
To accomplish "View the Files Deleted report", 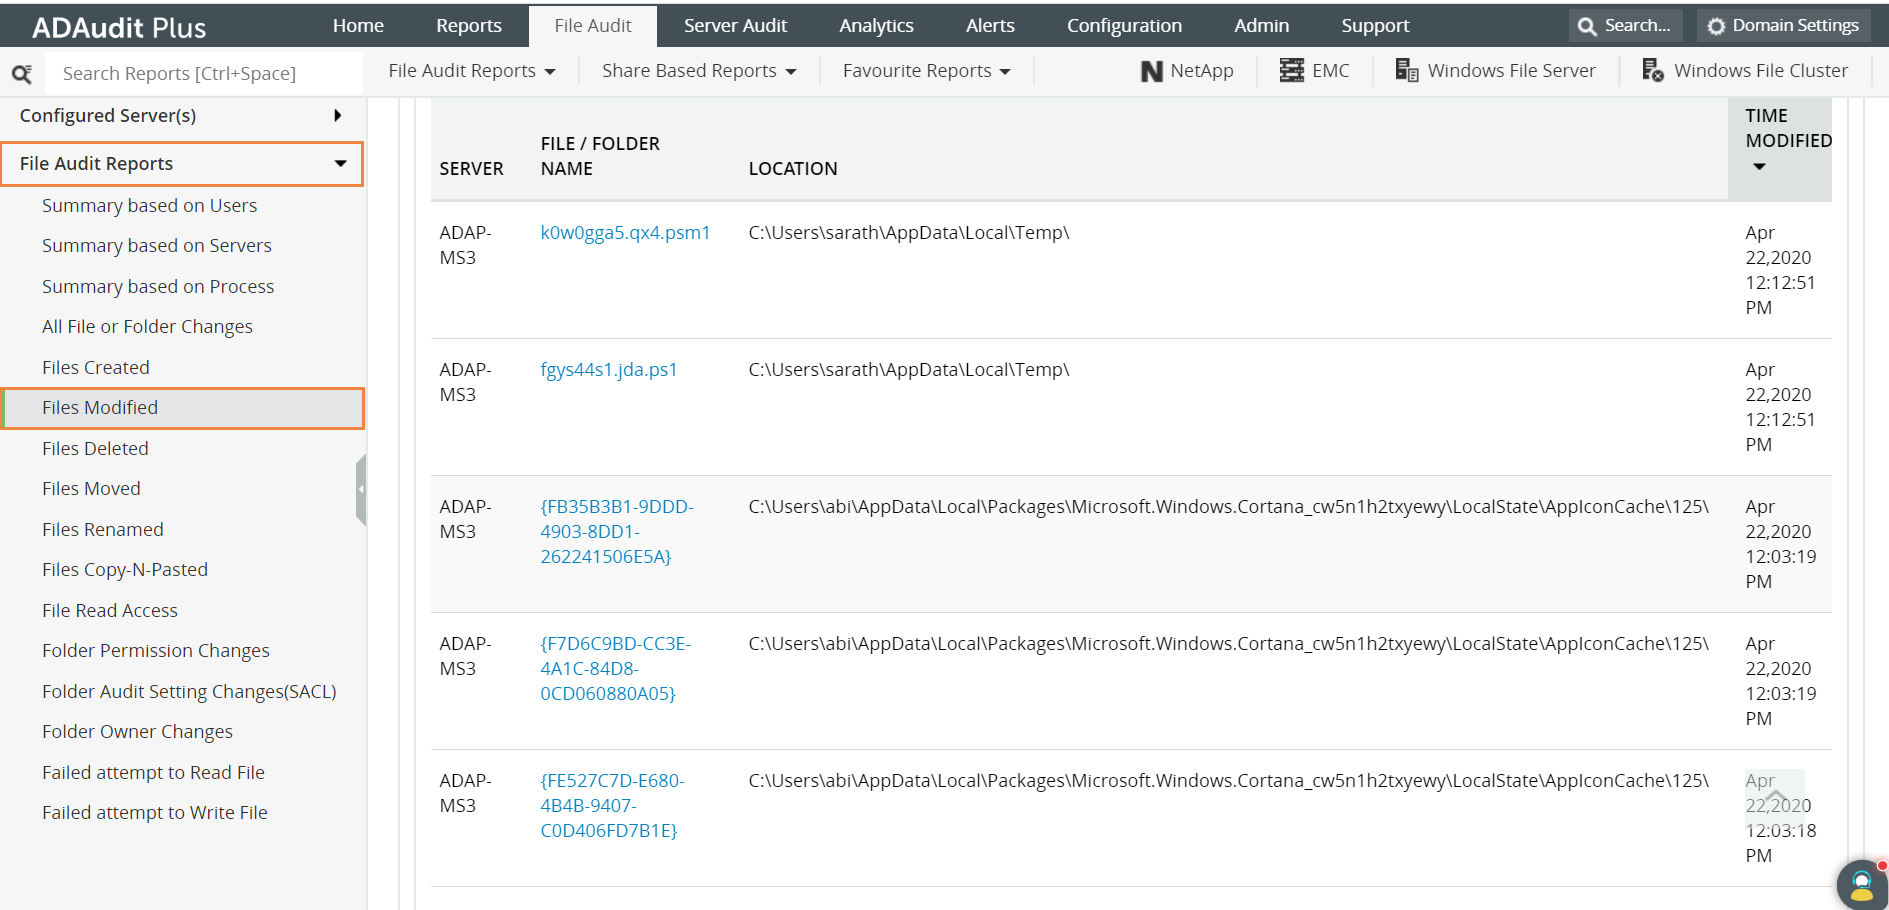I will (x=95, y=448).
